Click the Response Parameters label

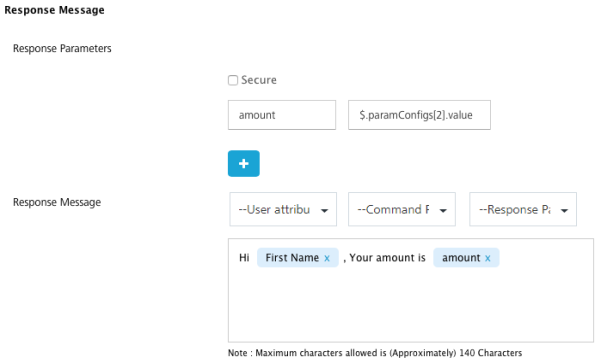click(62, 49)
